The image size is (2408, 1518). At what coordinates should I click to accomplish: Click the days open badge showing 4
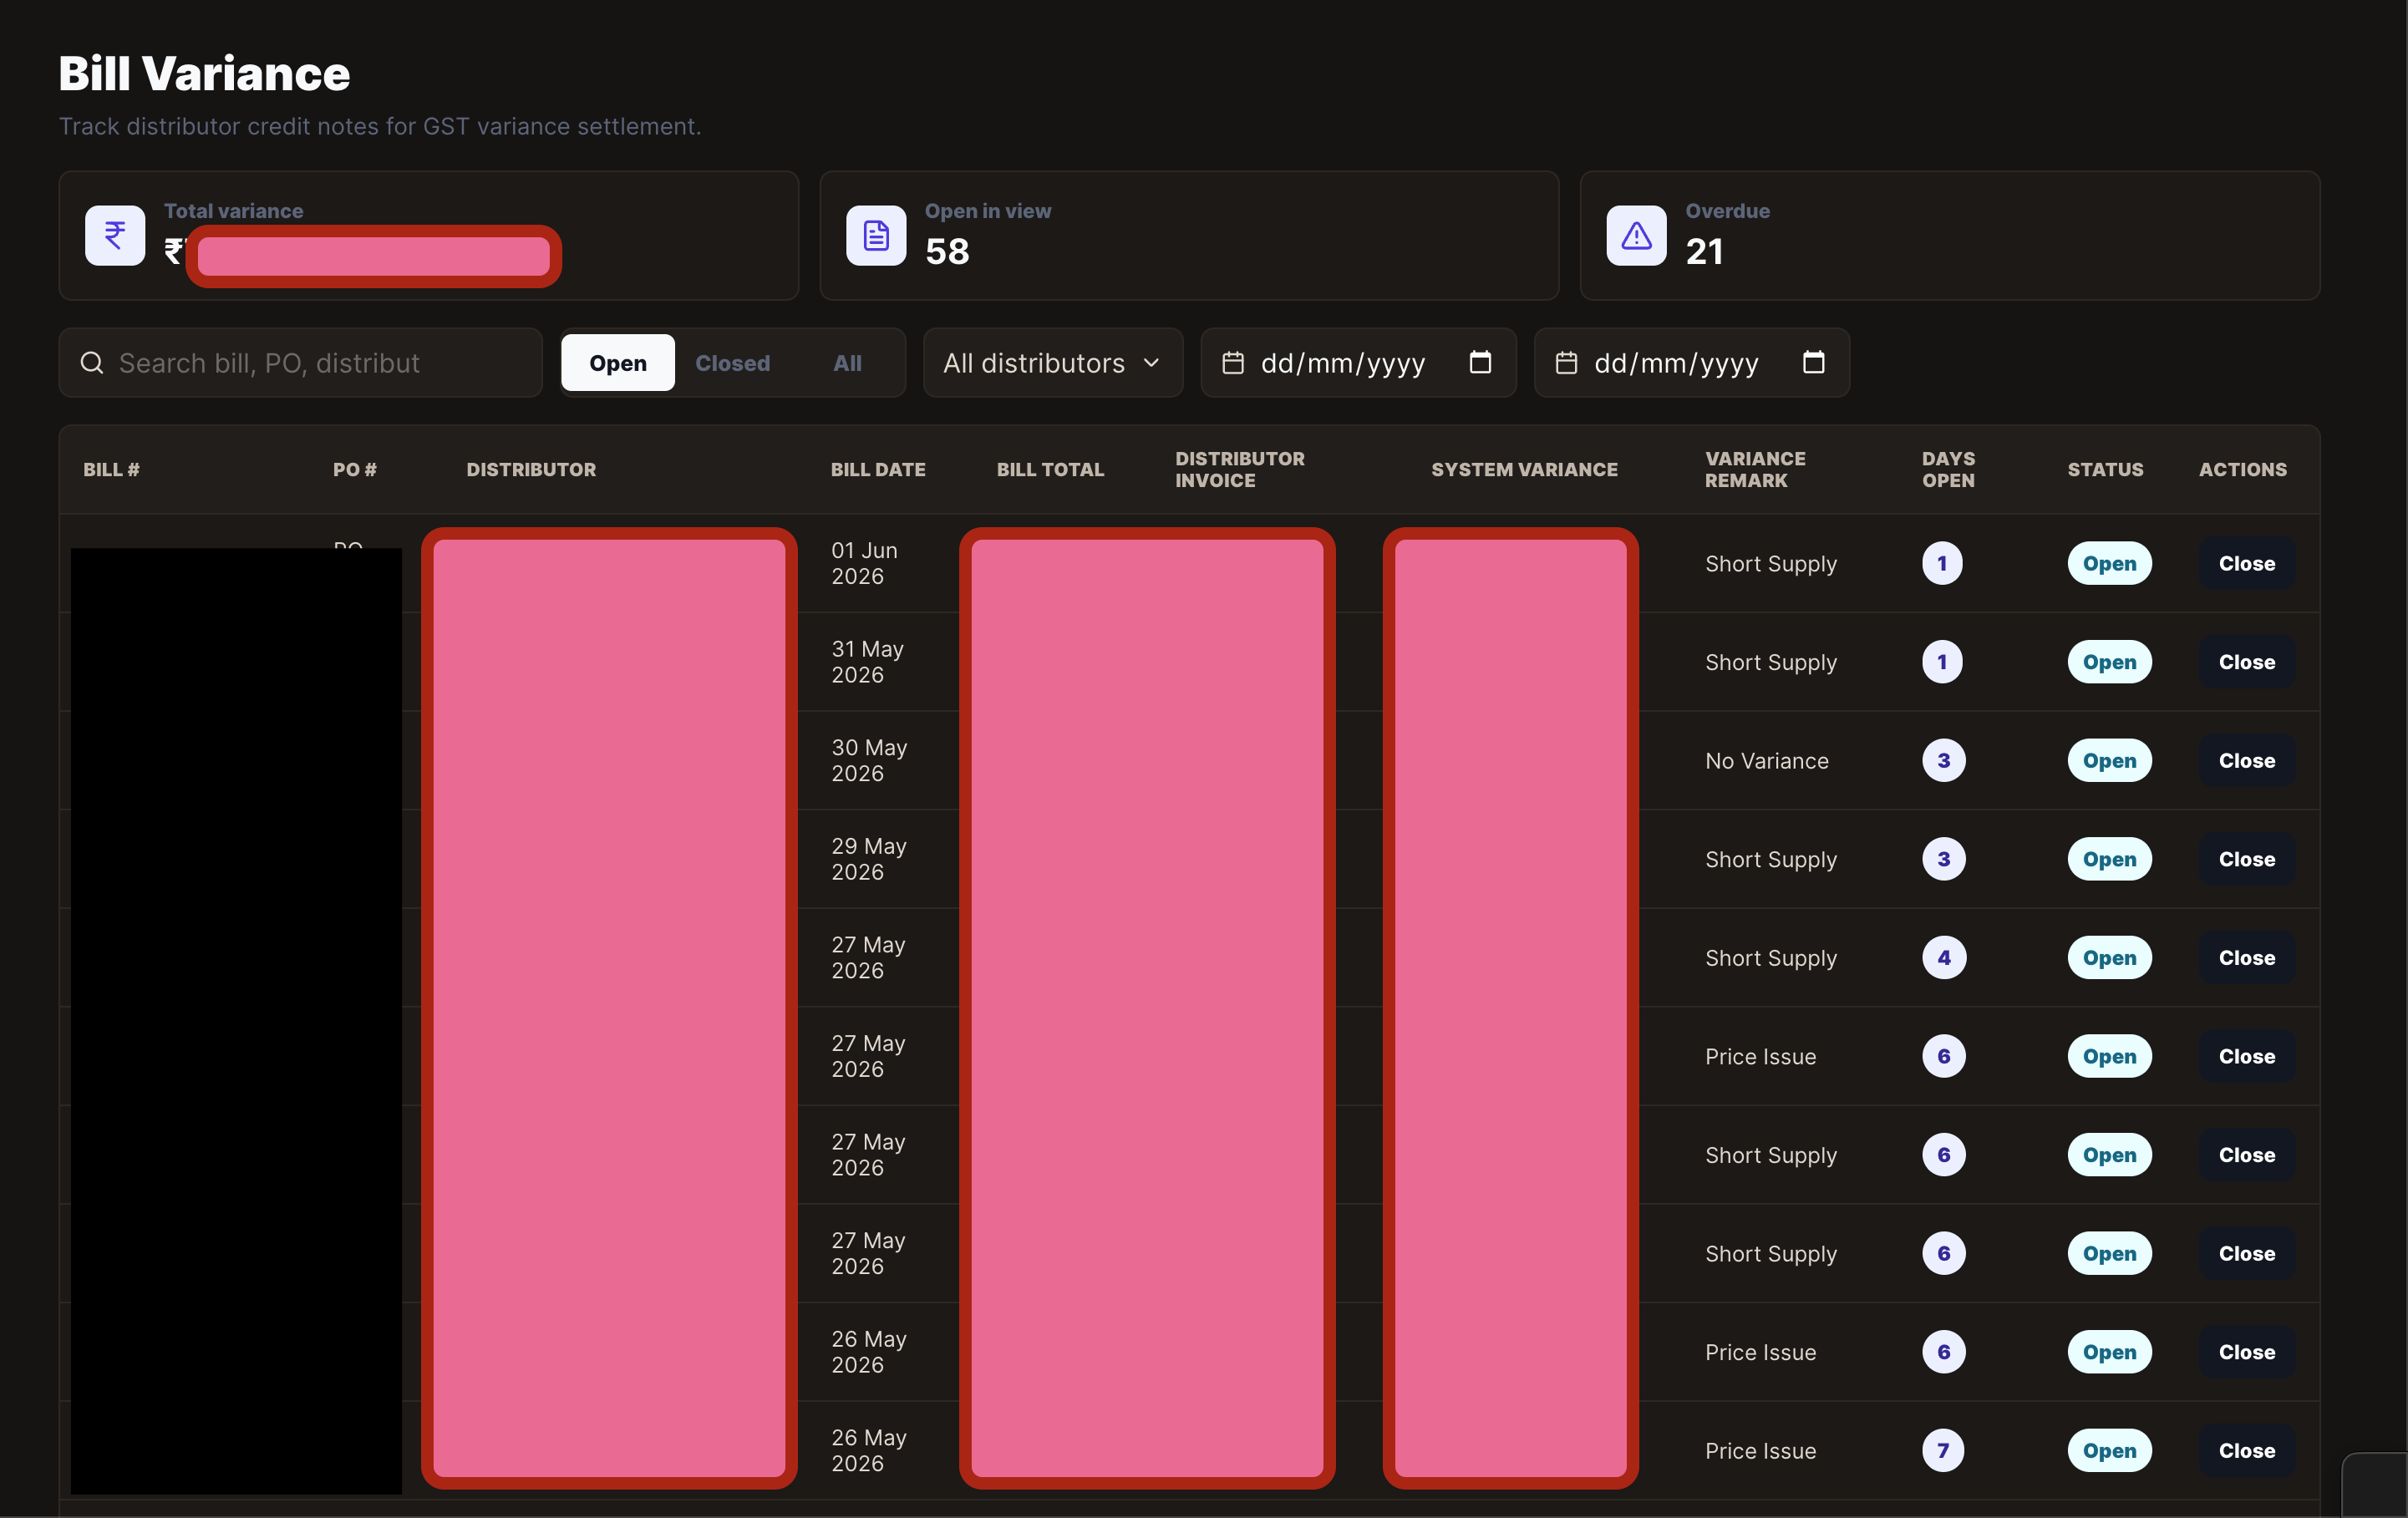coord(1943,958)
